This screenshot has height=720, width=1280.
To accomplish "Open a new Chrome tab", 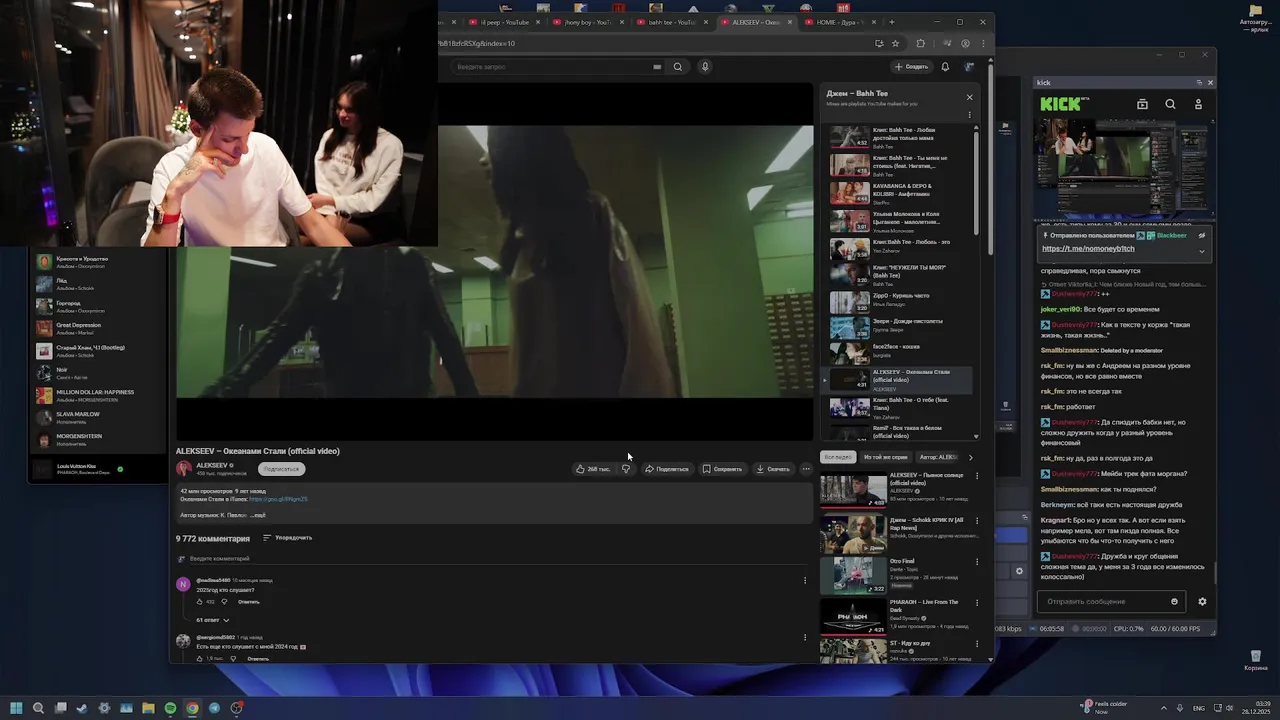I will [892, 22].
